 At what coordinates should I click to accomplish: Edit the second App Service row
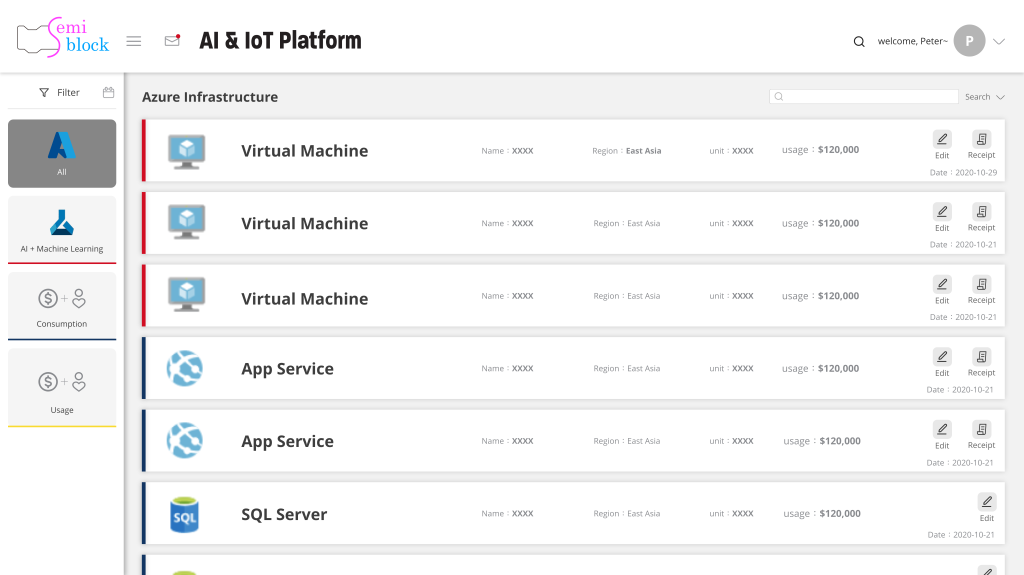click(942, 435)
